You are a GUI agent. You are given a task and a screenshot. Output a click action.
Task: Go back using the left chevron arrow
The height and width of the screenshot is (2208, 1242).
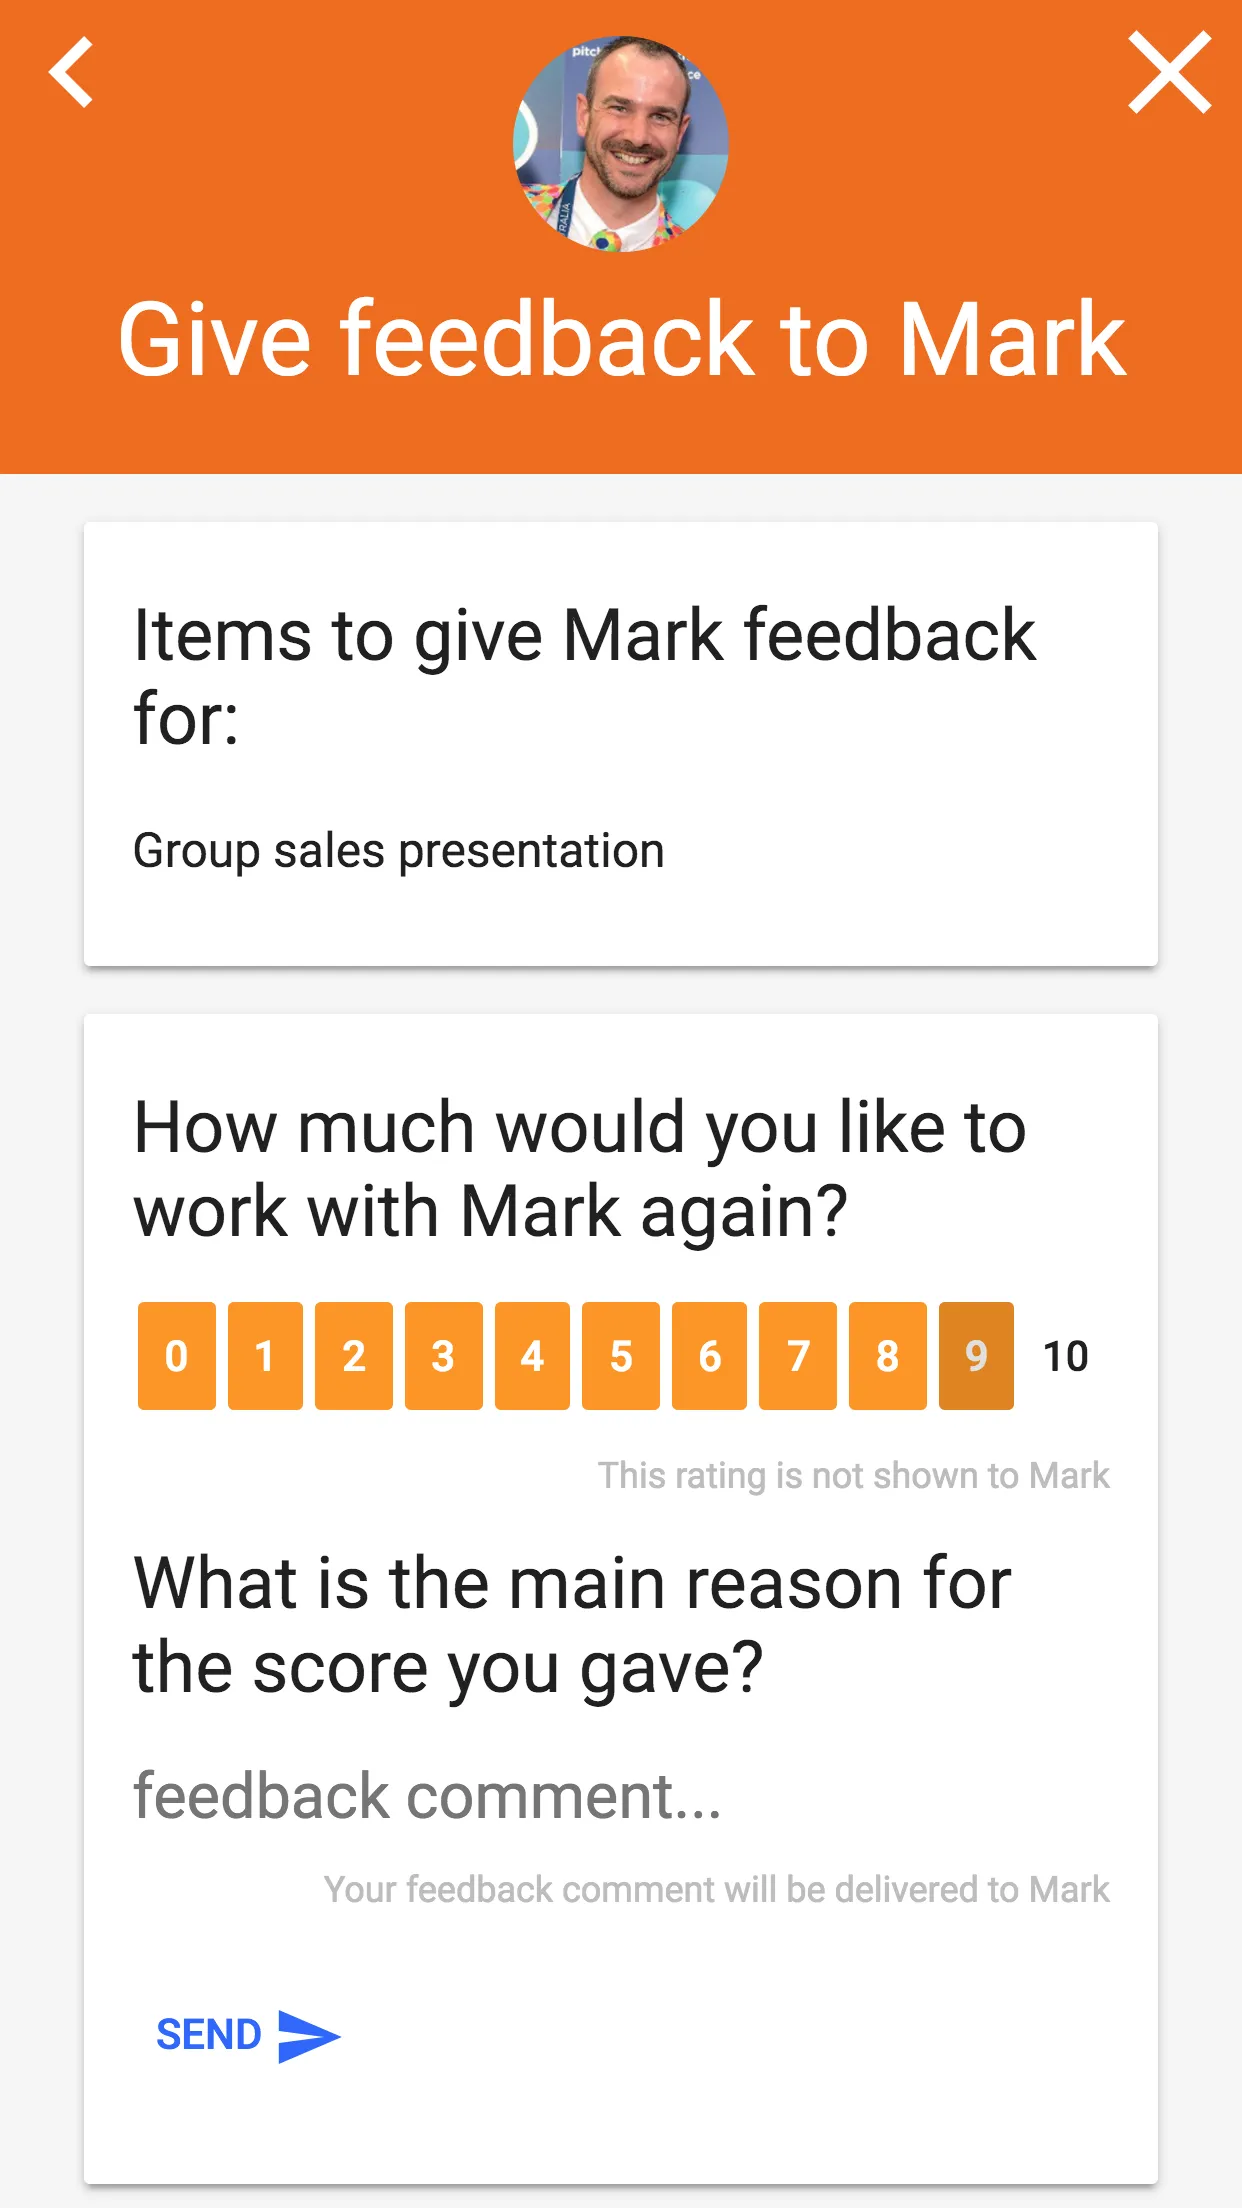tap(71, 72)
